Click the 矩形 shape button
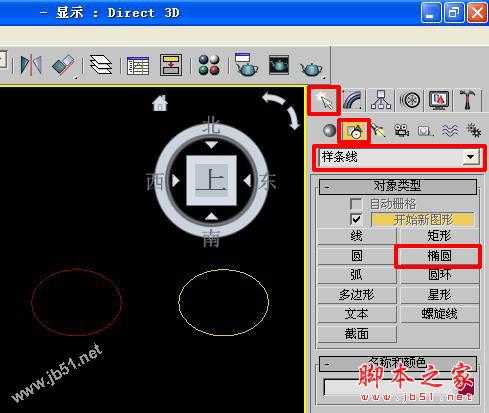The image size is (489, 413). (439, 236)
